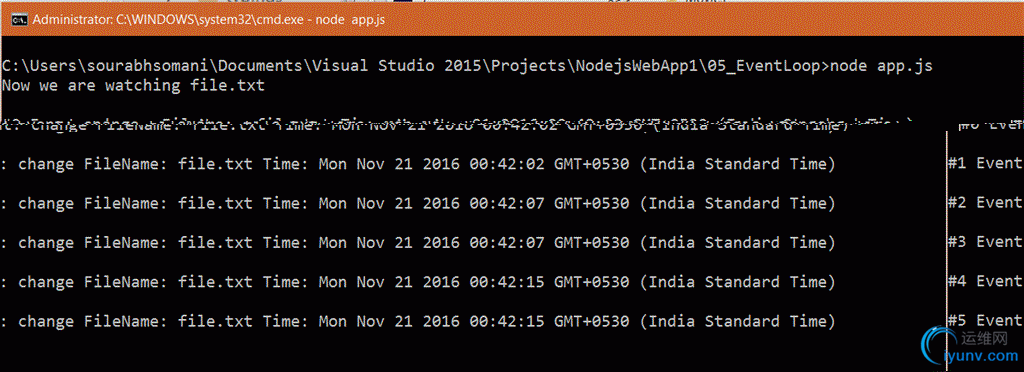Image resolution: width=1024 pixels, height=372 pixels.
Task: Click the '#3 Event' label on right
Action: 985,242
